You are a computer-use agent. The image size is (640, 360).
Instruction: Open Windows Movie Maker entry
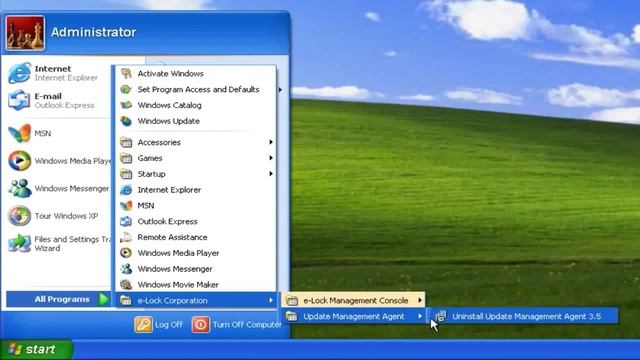[196, 284]
